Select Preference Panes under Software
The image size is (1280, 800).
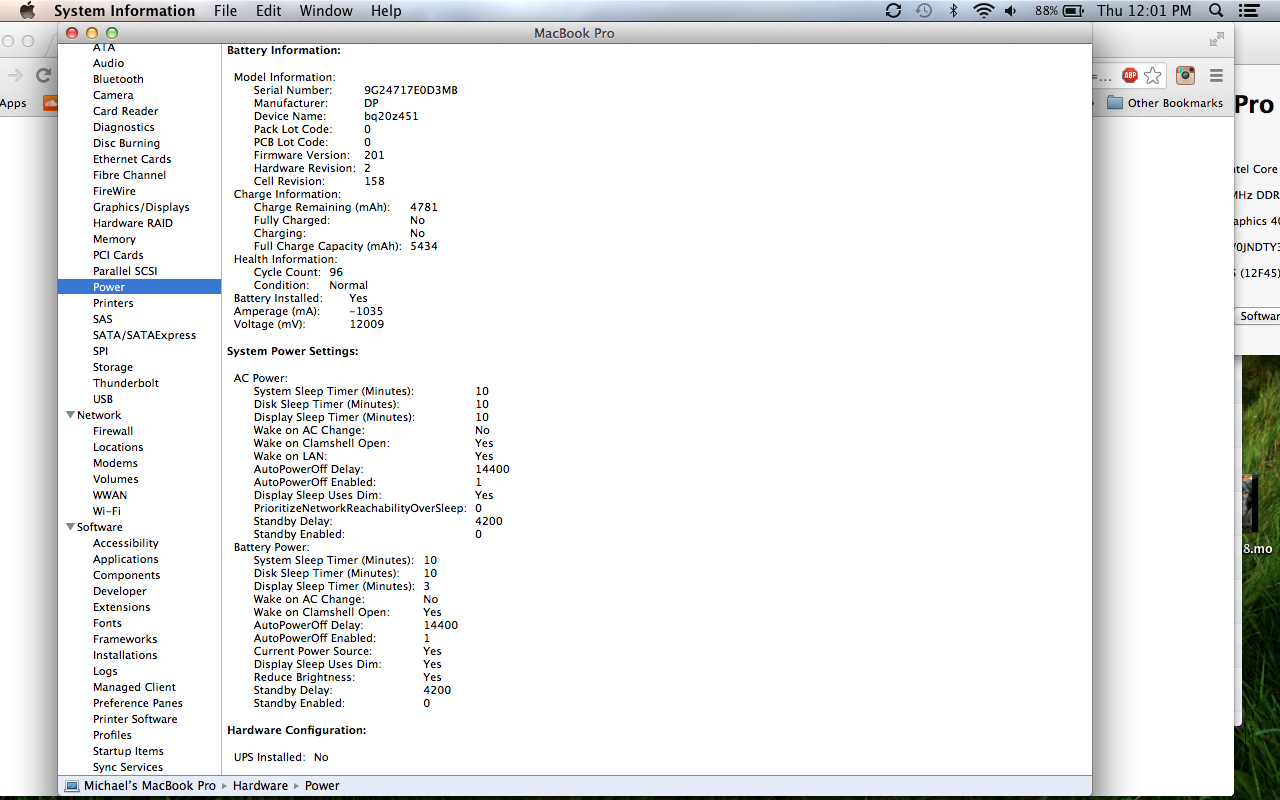pos(139,703)
